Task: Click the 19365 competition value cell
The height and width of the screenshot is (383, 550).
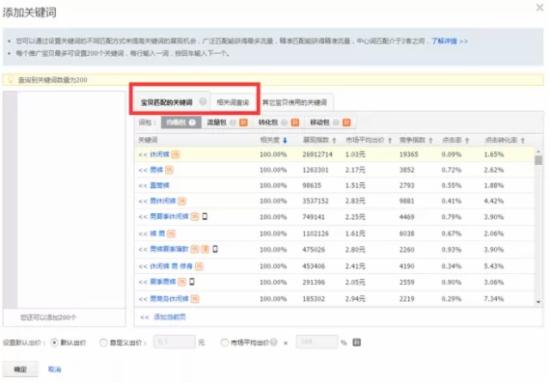Action: [x=409, y=154]
